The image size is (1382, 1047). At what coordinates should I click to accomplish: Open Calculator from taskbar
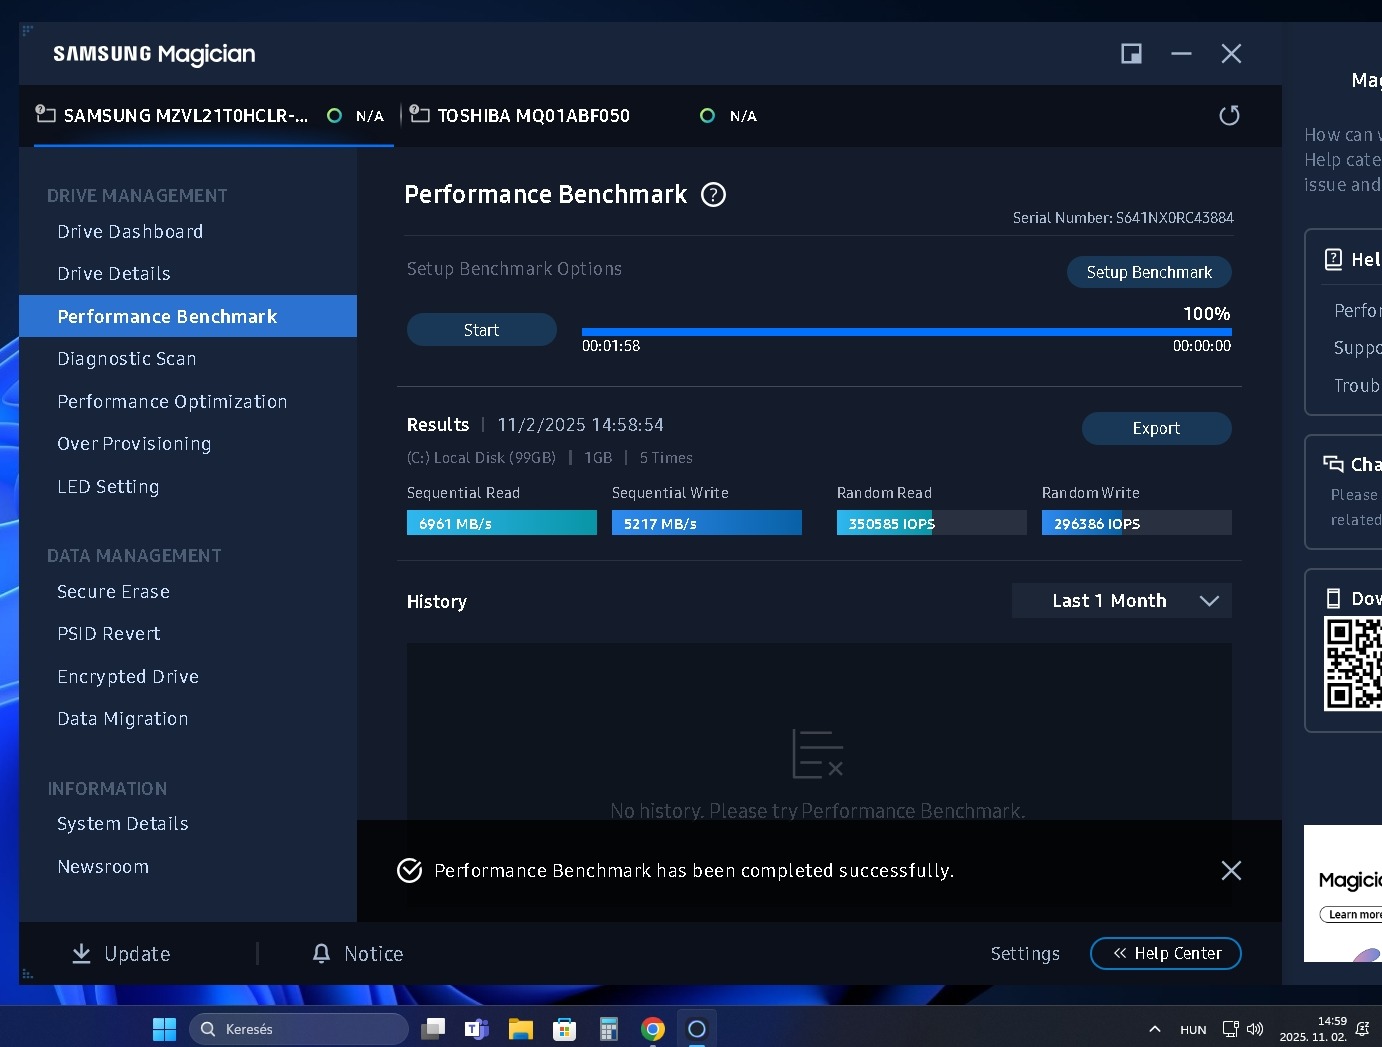click(x=608, y=1029)
